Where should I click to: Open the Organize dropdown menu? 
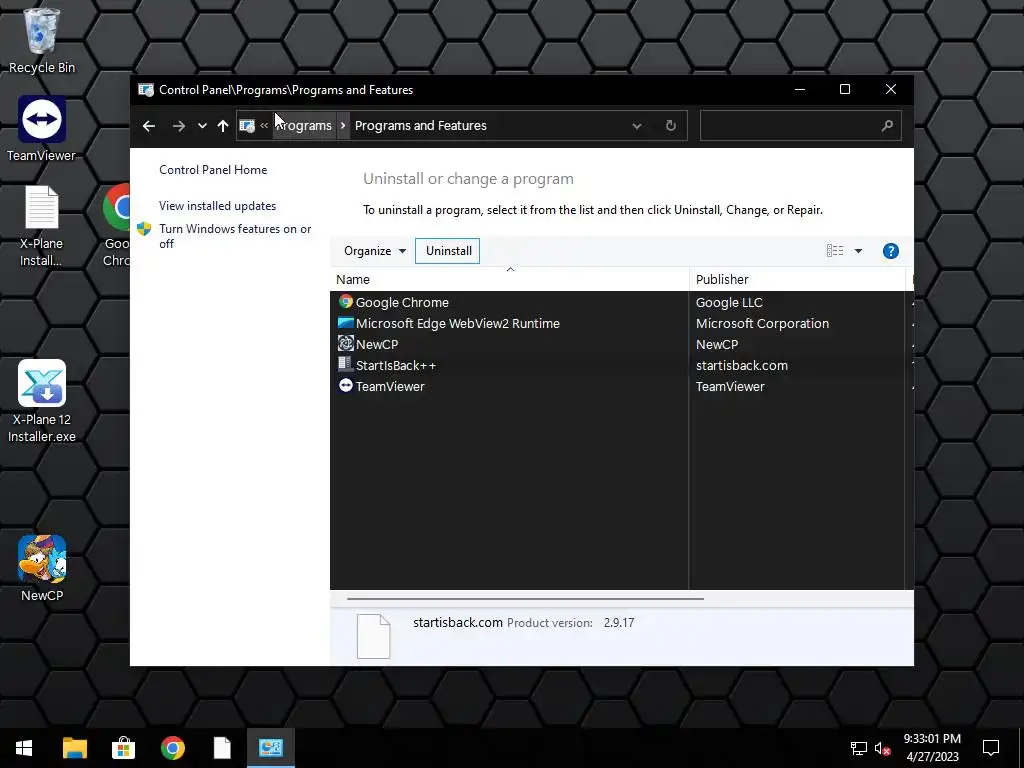coord(376,251)
